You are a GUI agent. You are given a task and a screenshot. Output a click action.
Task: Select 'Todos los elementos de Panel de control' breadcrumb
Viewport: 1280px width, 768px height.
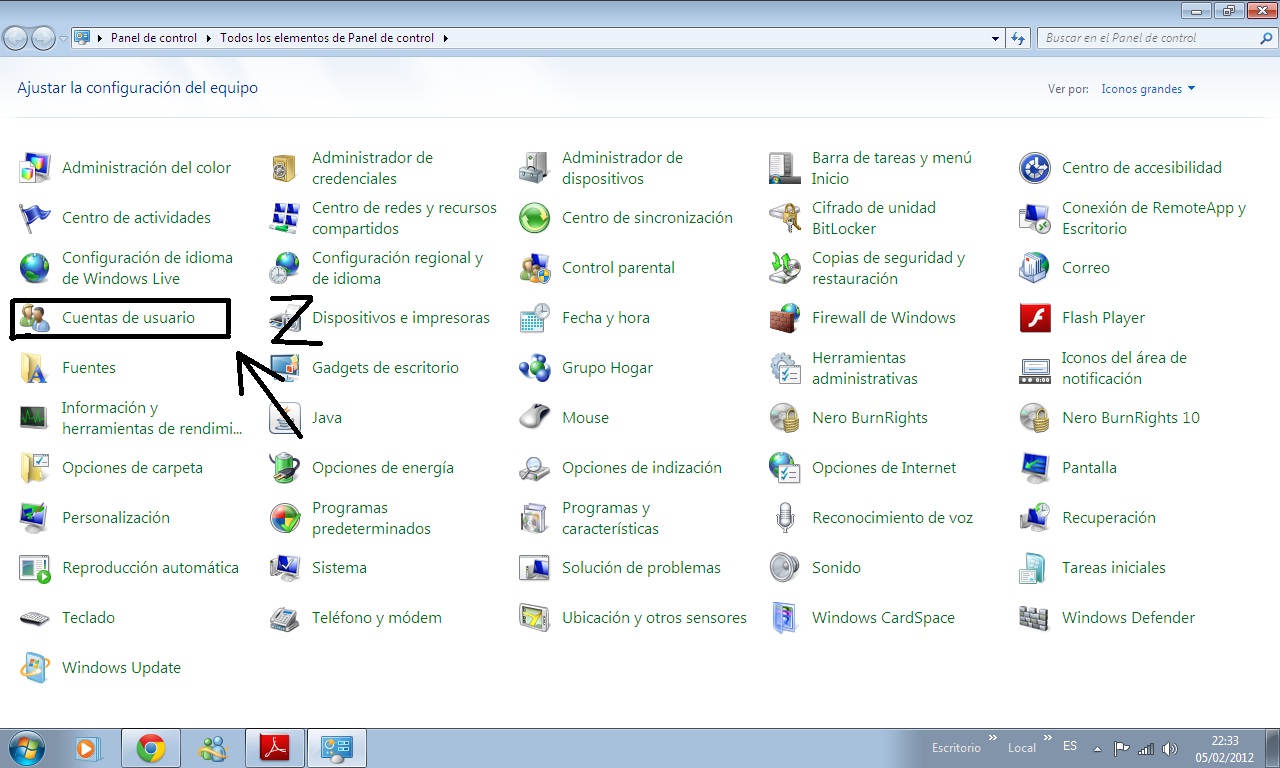click(327, 38)
